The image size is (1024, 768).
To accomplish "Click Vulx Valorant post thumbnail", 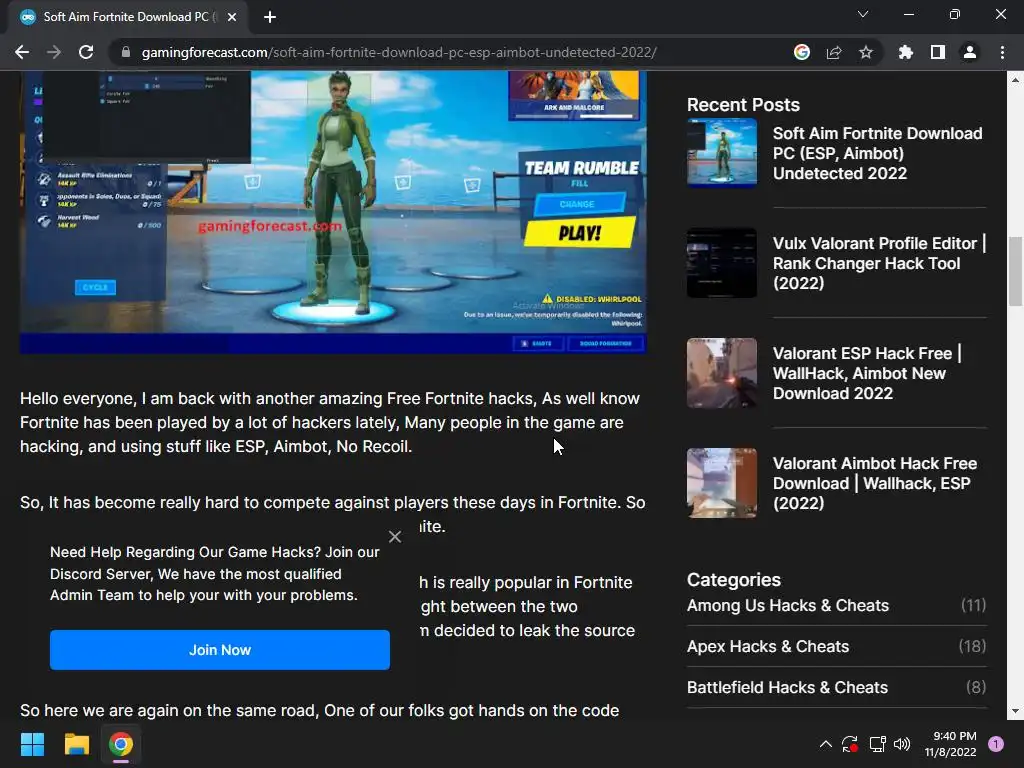I will pos(722,263).
